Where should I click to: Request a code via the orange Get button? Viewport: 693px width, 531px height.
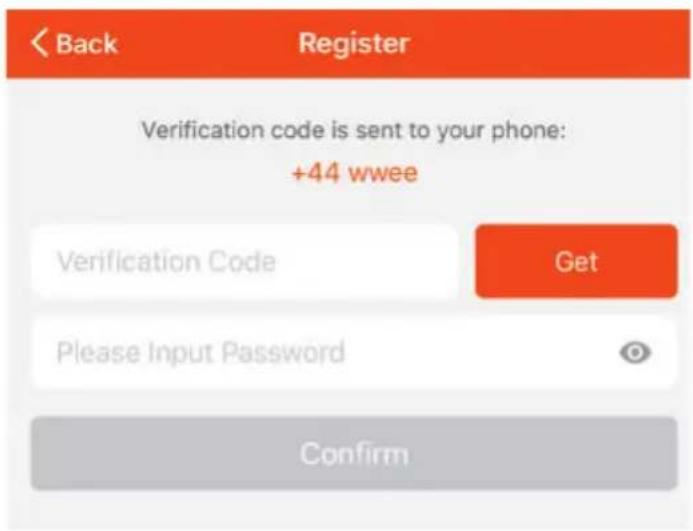point(576,261)
